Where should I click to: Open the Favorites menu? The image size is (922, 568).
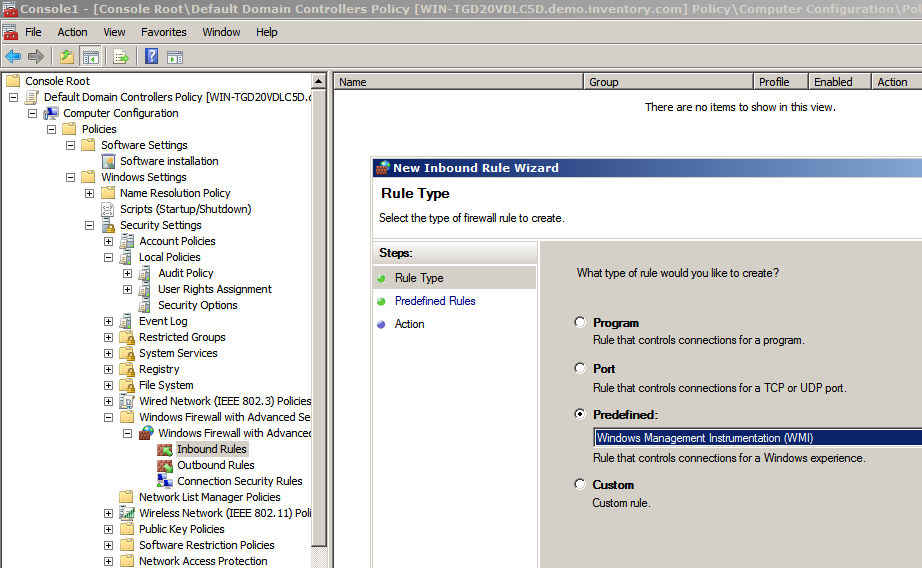coord(163,32)
